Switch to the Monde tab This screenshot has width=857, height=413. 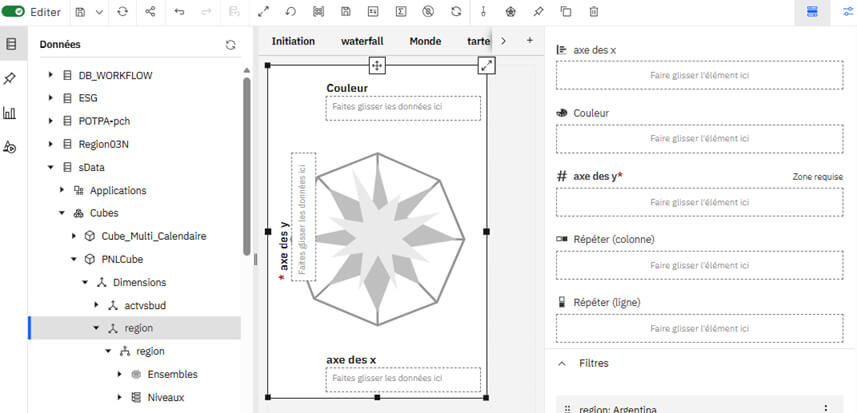(425, 41)
